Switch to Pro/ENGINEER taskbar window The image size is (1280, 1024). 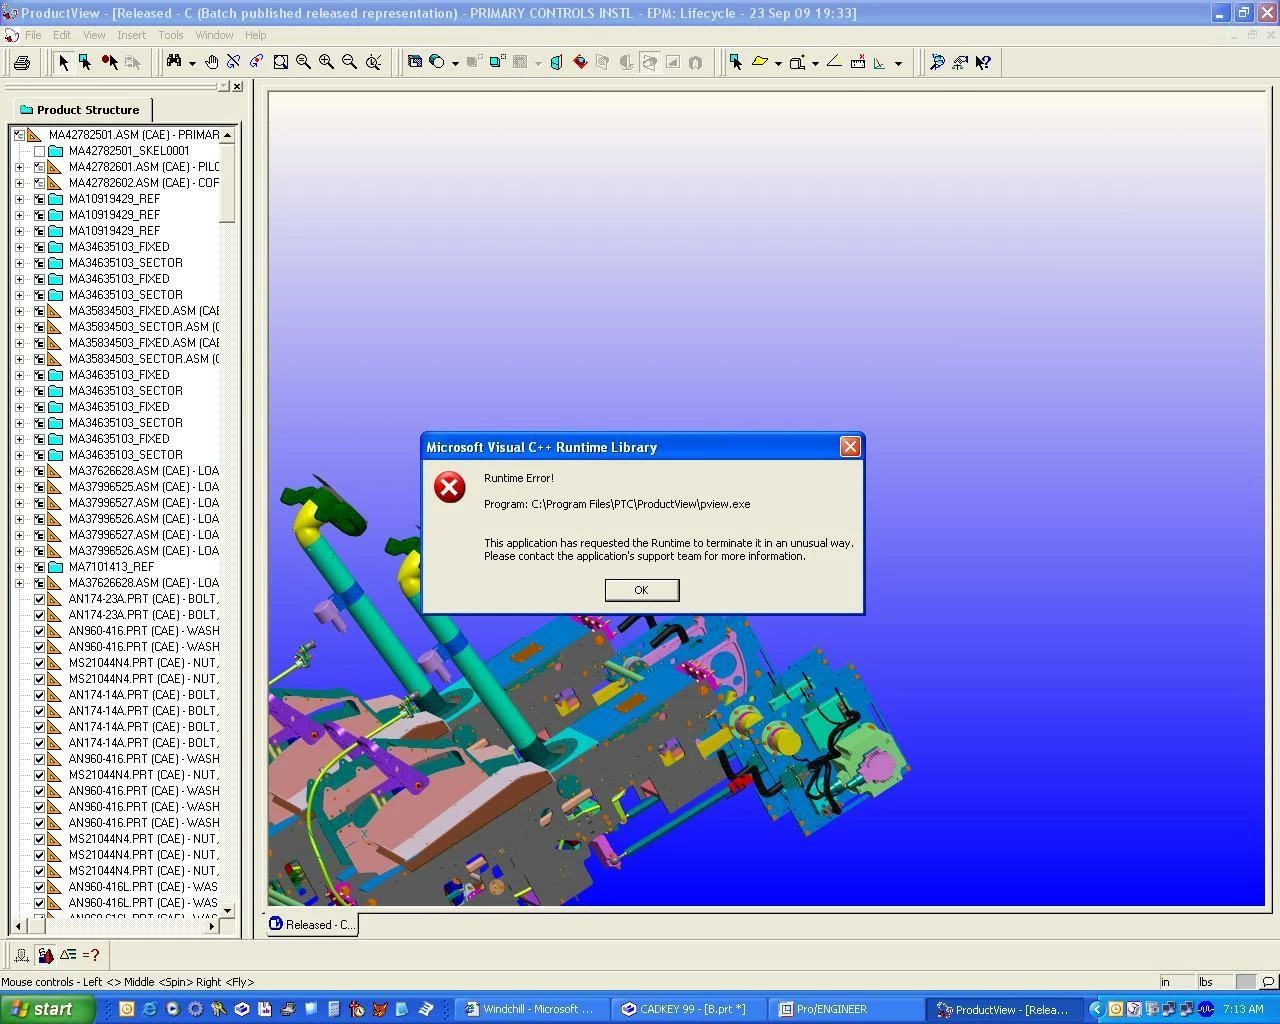848,1009
